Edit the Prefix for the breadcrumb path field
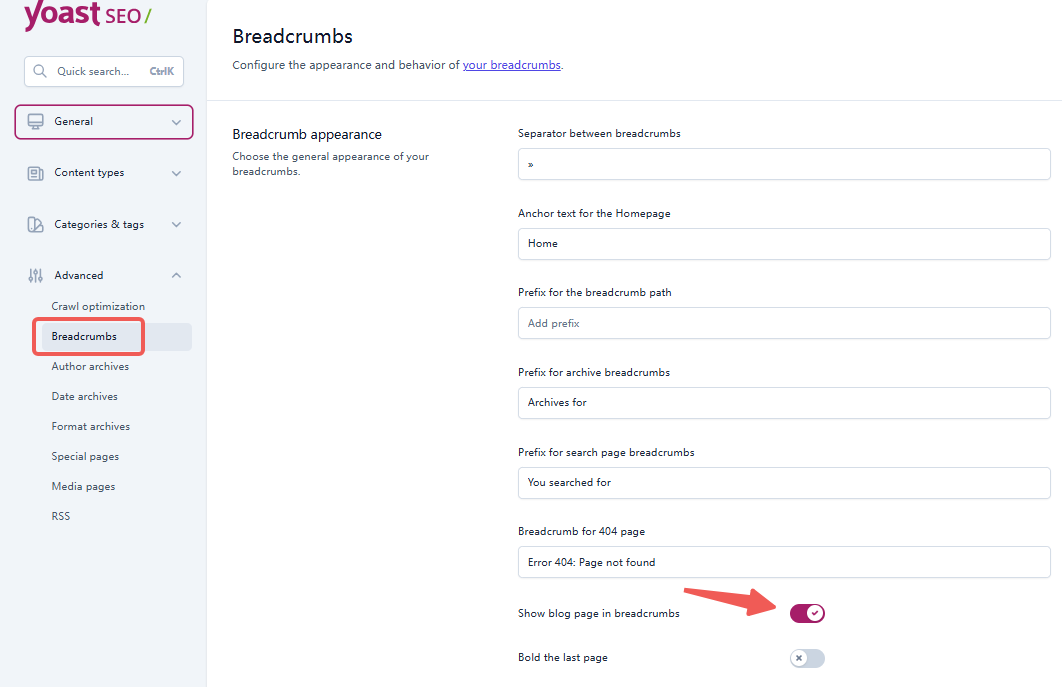1062x687 pixels. click(783, 323)
